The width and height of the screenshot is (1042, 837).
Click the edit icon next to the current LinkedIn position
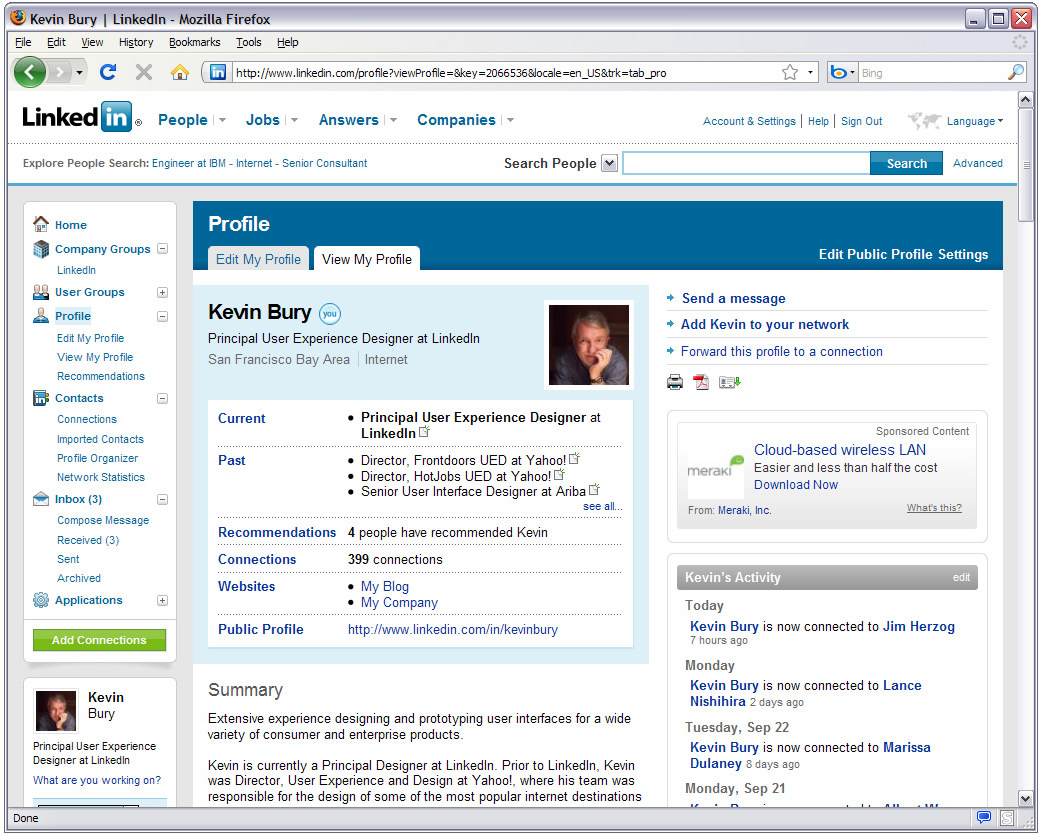(x=425, y=432)
